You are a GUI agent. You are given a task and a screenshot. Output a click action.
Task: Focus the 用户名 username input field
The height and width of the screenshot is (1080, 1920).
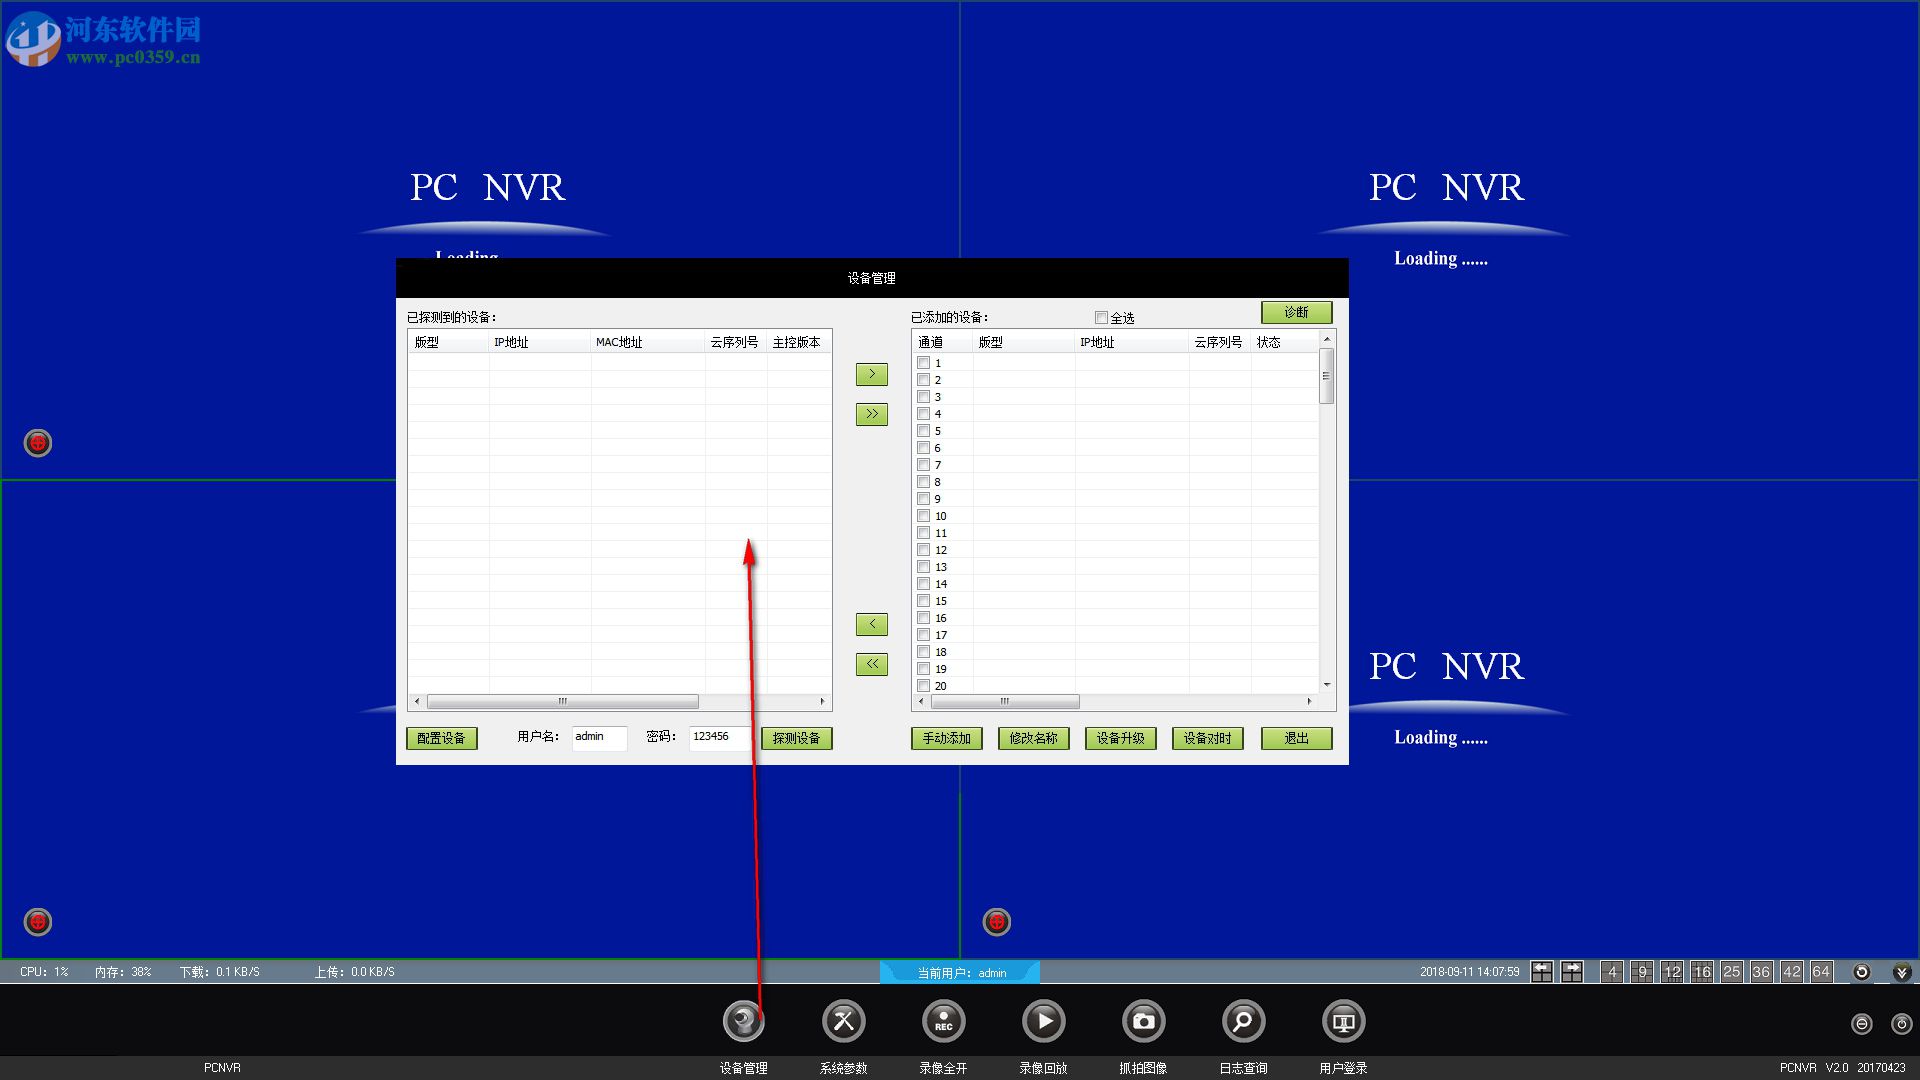599,738
